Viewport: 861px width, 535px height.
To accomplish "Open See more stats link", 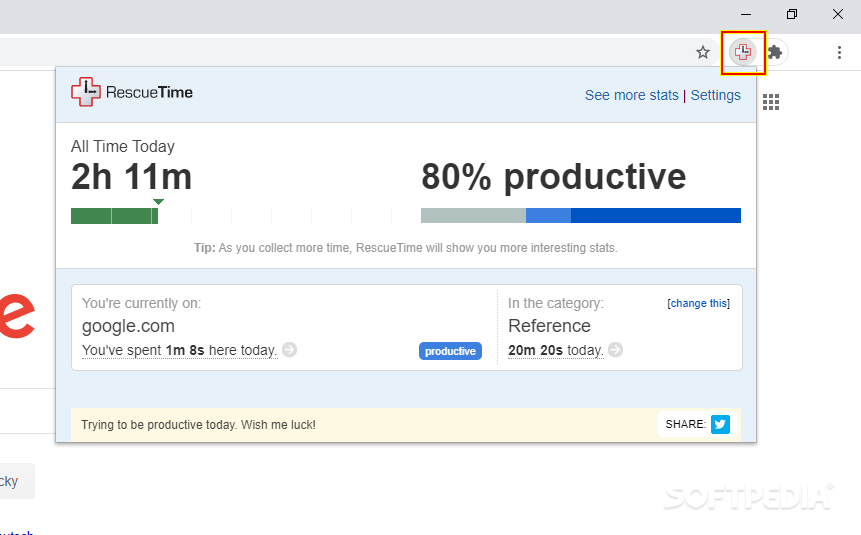I will [631, 95].
